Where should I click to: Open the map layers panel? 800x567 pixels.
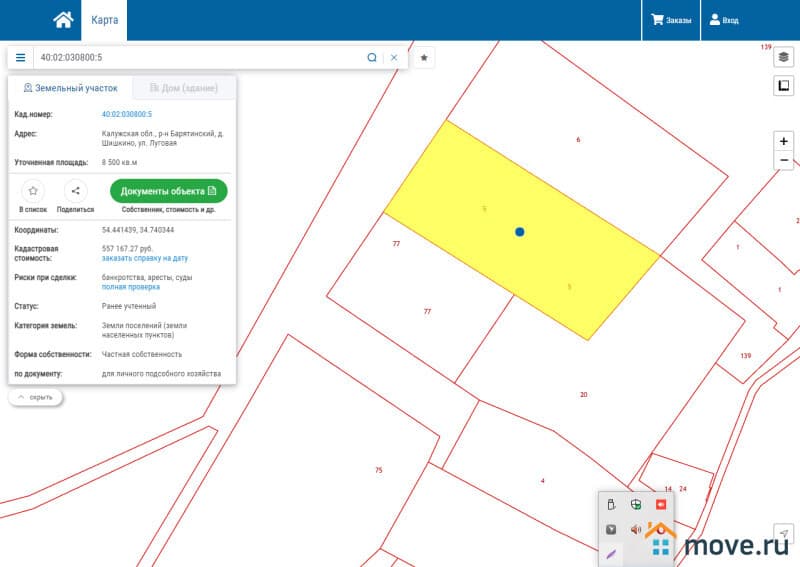coord(784,57)
